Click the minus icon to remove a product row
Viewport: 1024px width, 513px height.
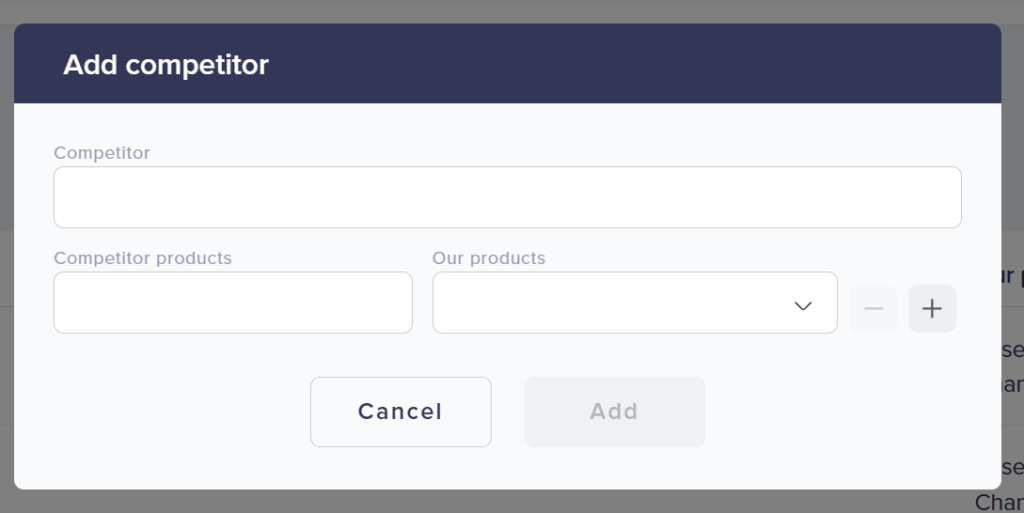(x=873, y=309)
